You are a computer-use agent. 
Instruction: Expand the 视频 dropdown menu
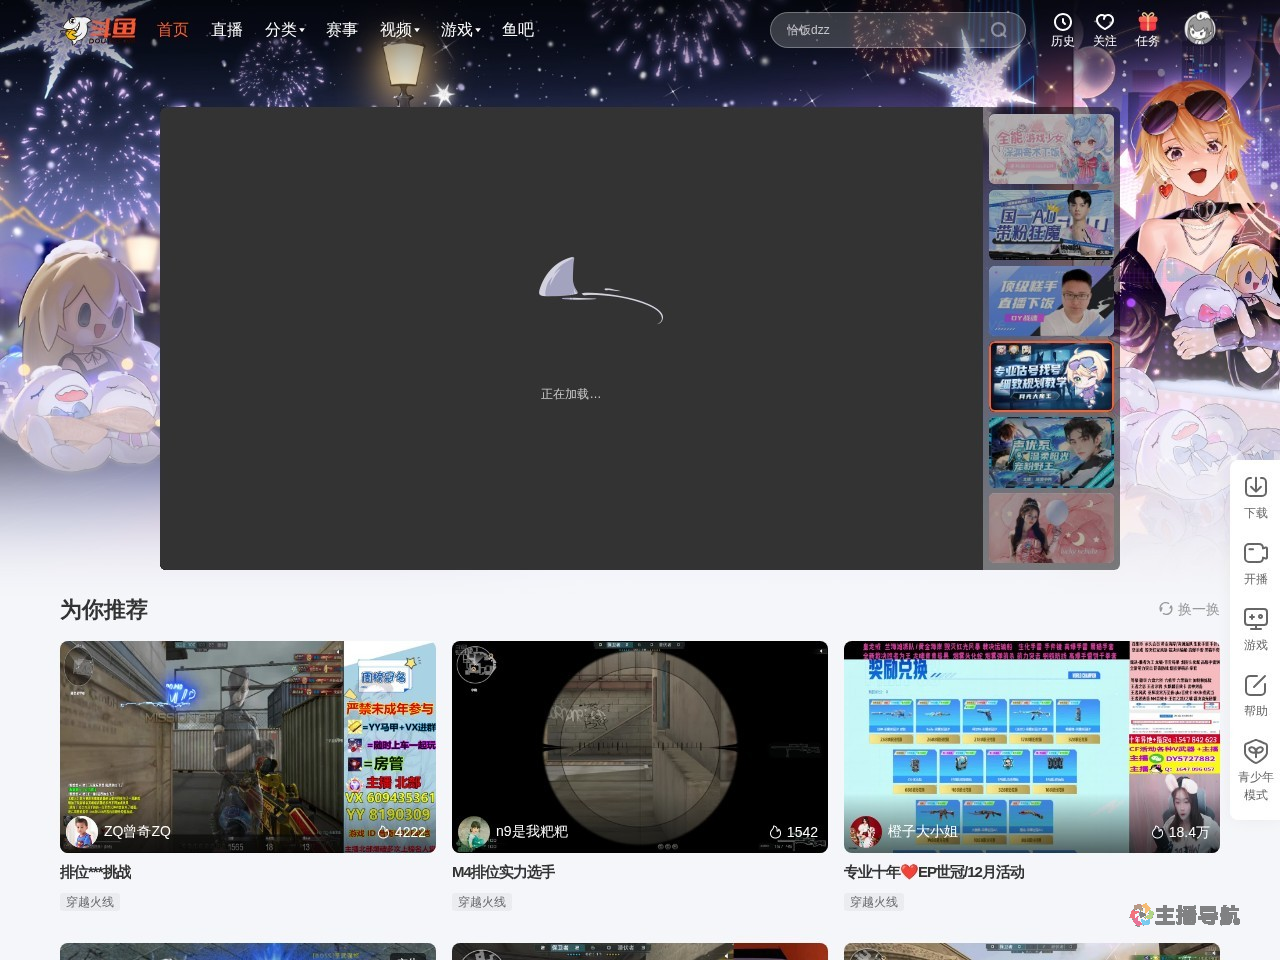coord(399,30)
